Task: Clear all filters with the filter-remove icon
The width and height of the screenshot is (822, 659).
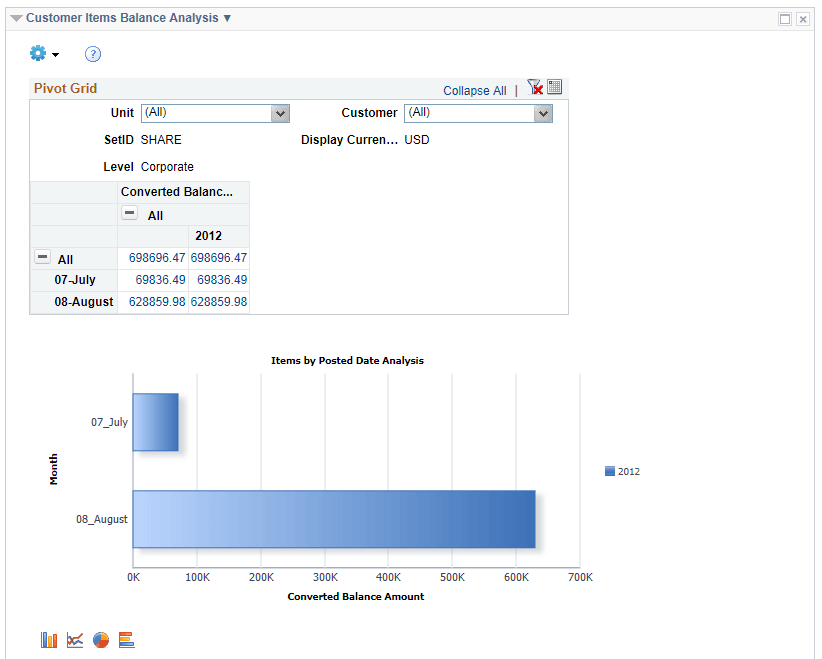Action: point(534,87)
